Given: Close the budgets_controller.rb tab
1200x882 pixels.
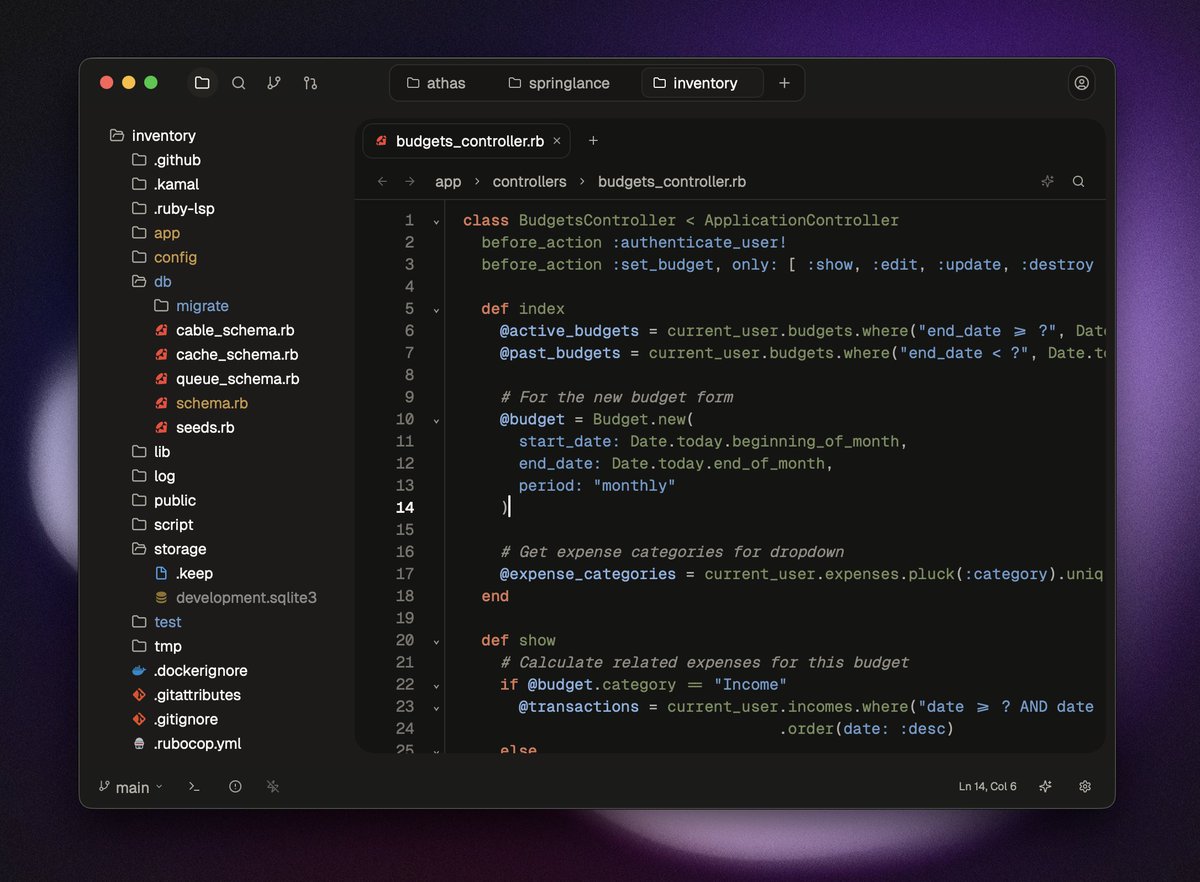Looking at the screenshot, I should [x=557, y=141].
